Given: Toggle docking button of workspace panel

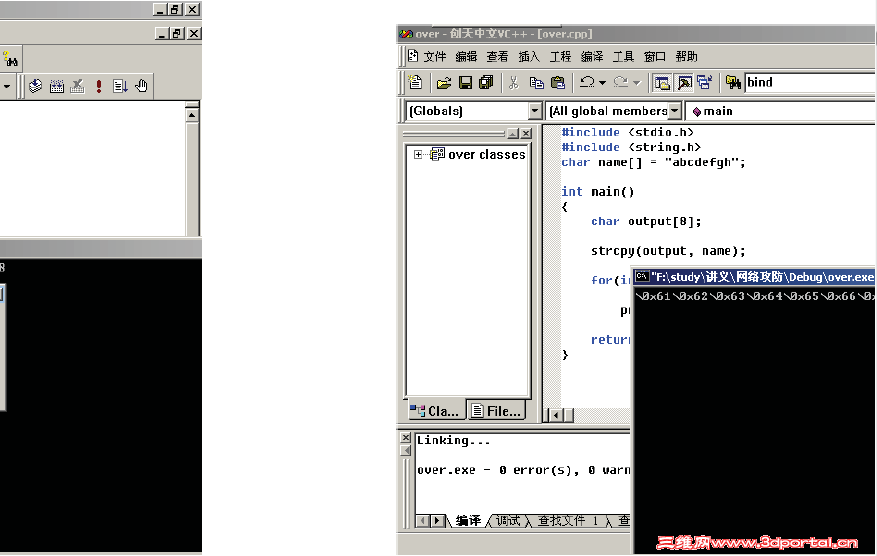Looking at the screenshot, I should 513,134.
